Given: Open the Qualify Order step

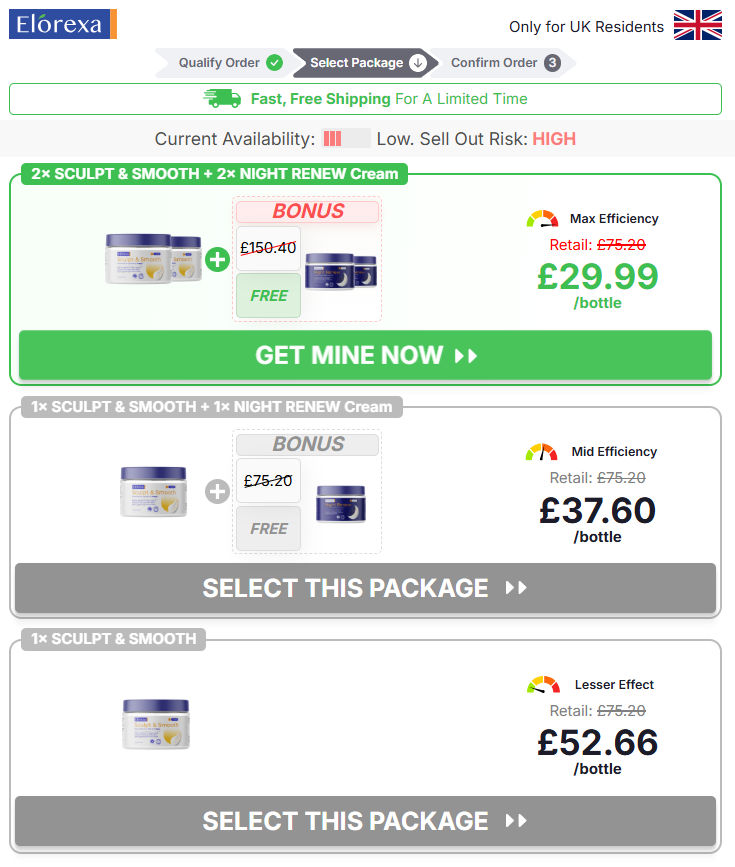Looking at the screenshot, I should point(220,63).
